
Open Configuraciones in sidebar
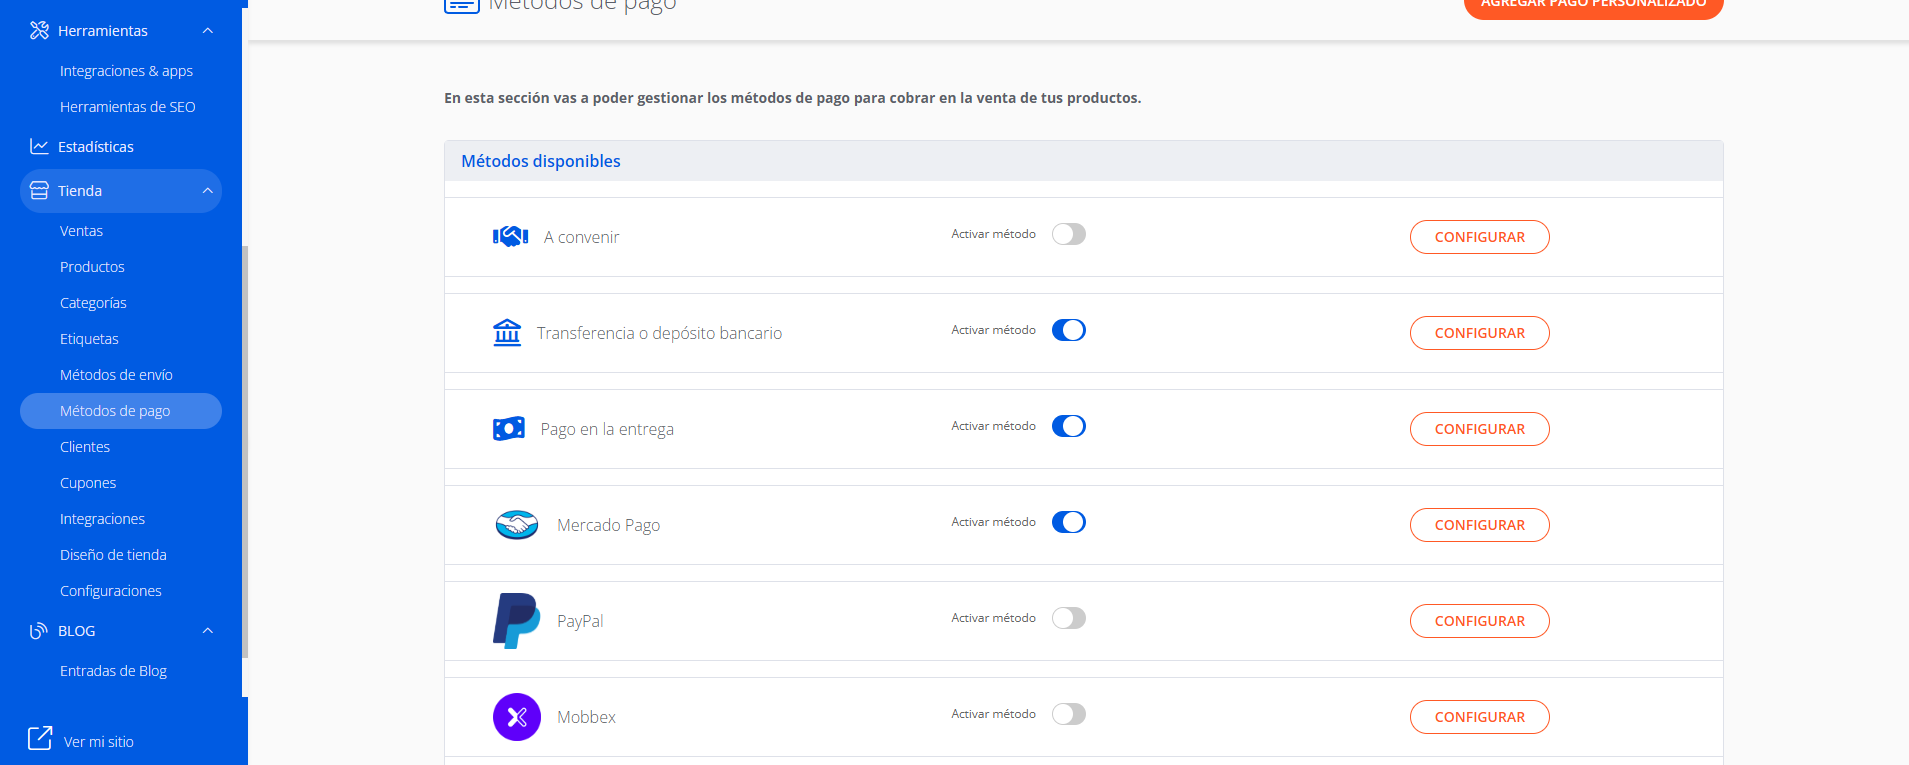pos(110,591)
